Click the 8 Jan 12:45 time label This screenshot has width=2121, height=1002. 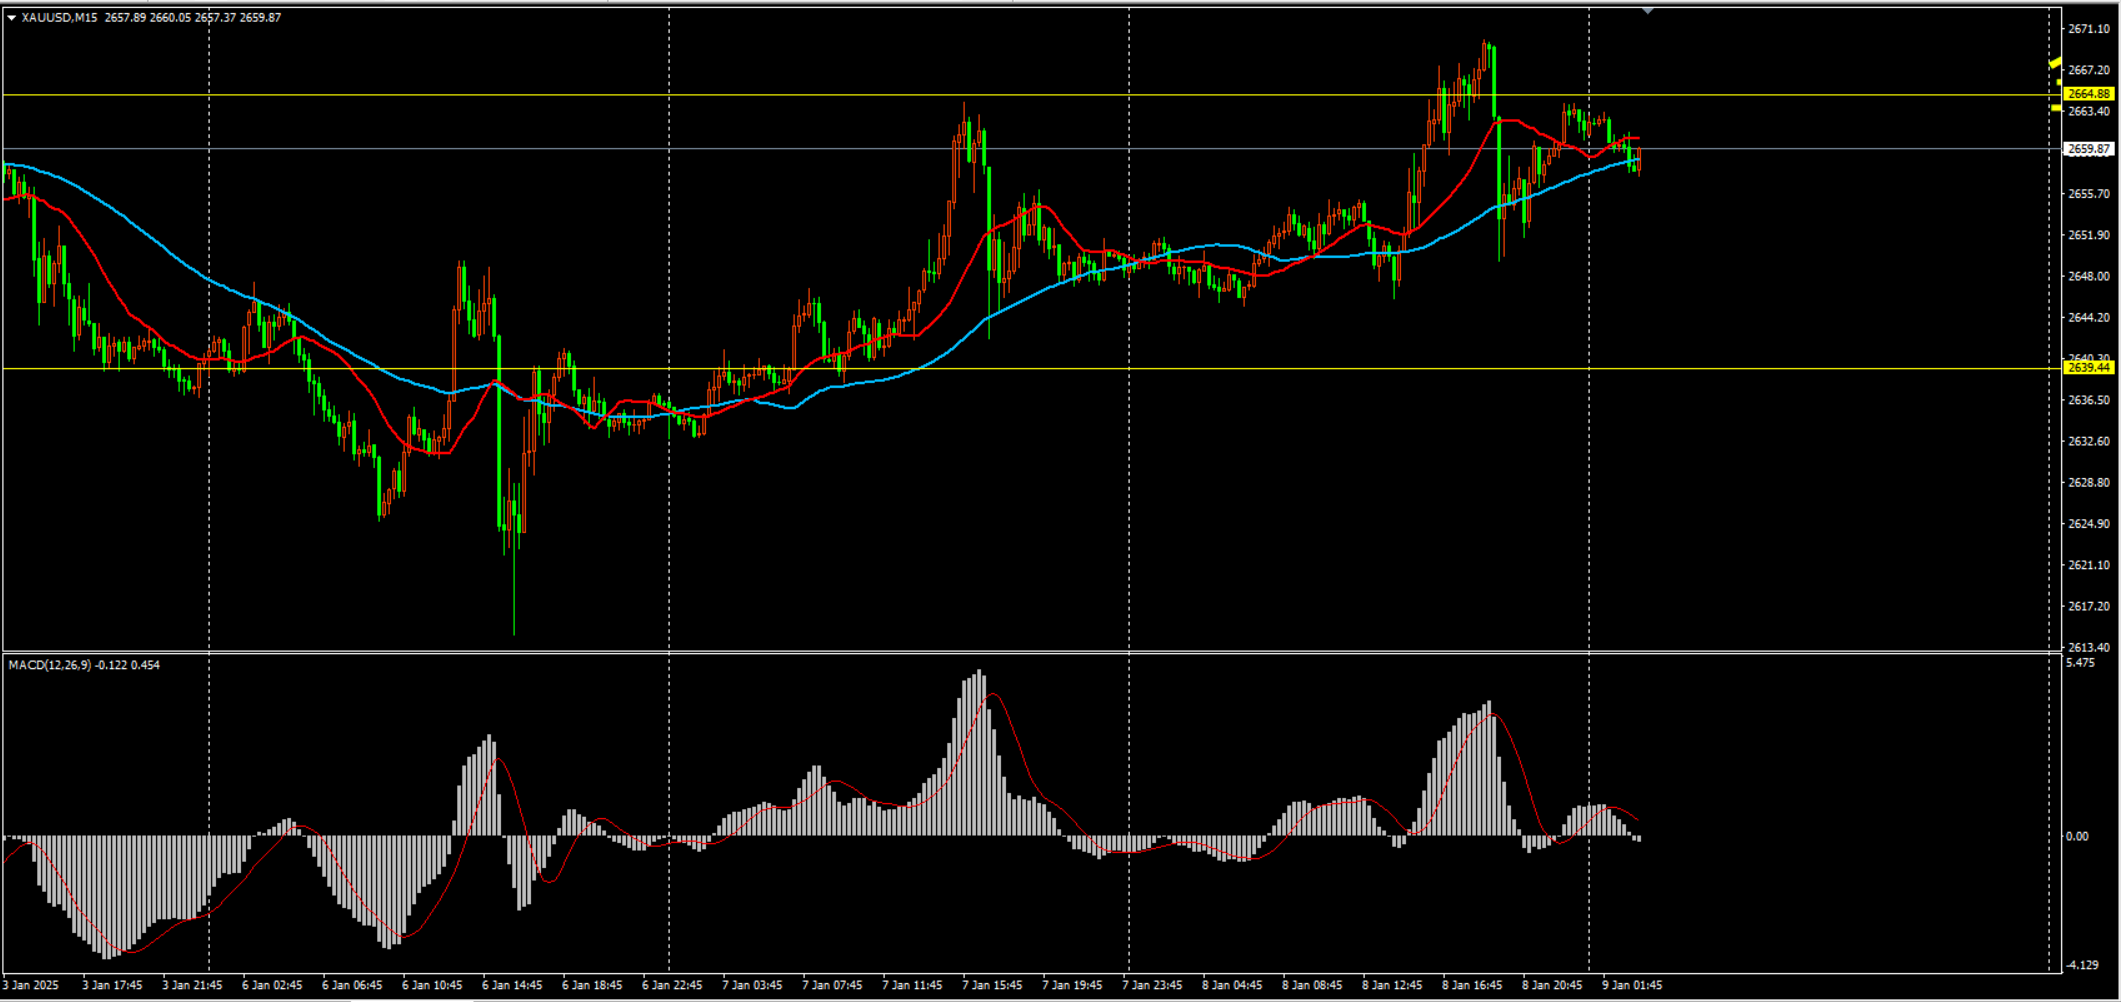tap(1392, 985)
